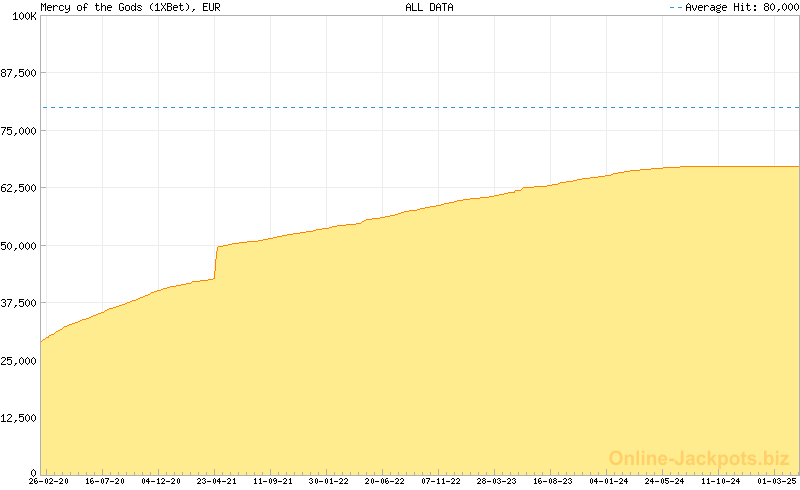Select the 23-04-21 date marker
This screenshot has width=800, height=490.
coord(217,481)
